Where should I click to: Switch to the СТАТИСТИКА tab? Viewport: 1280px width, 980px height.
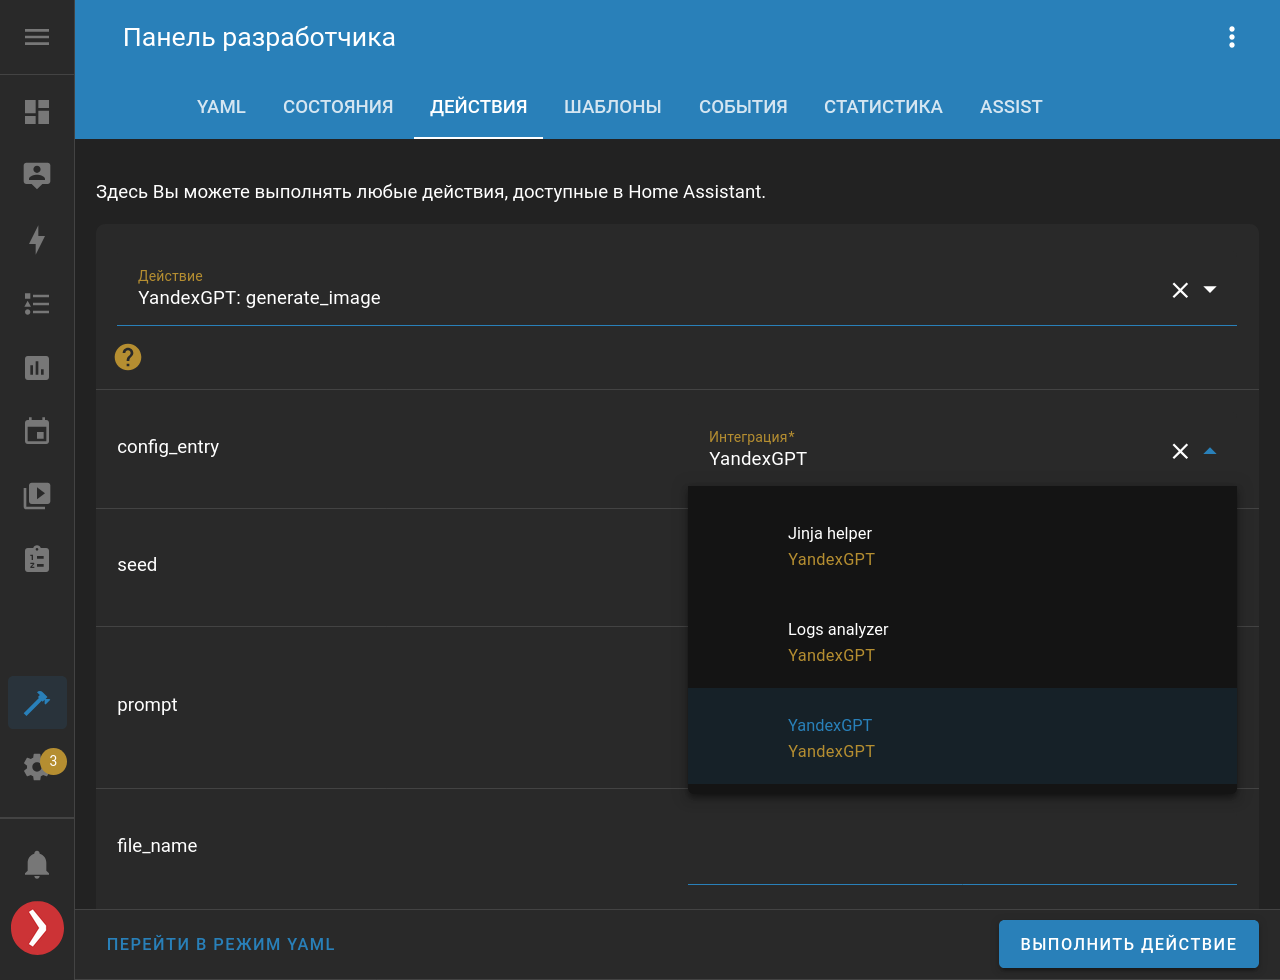pos(883,107)
